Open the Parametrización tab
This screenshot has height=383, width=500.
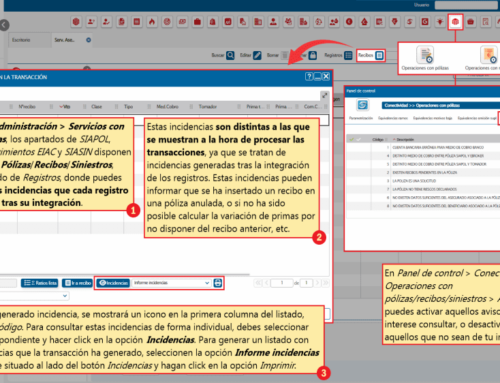click(x=361, y=118)
